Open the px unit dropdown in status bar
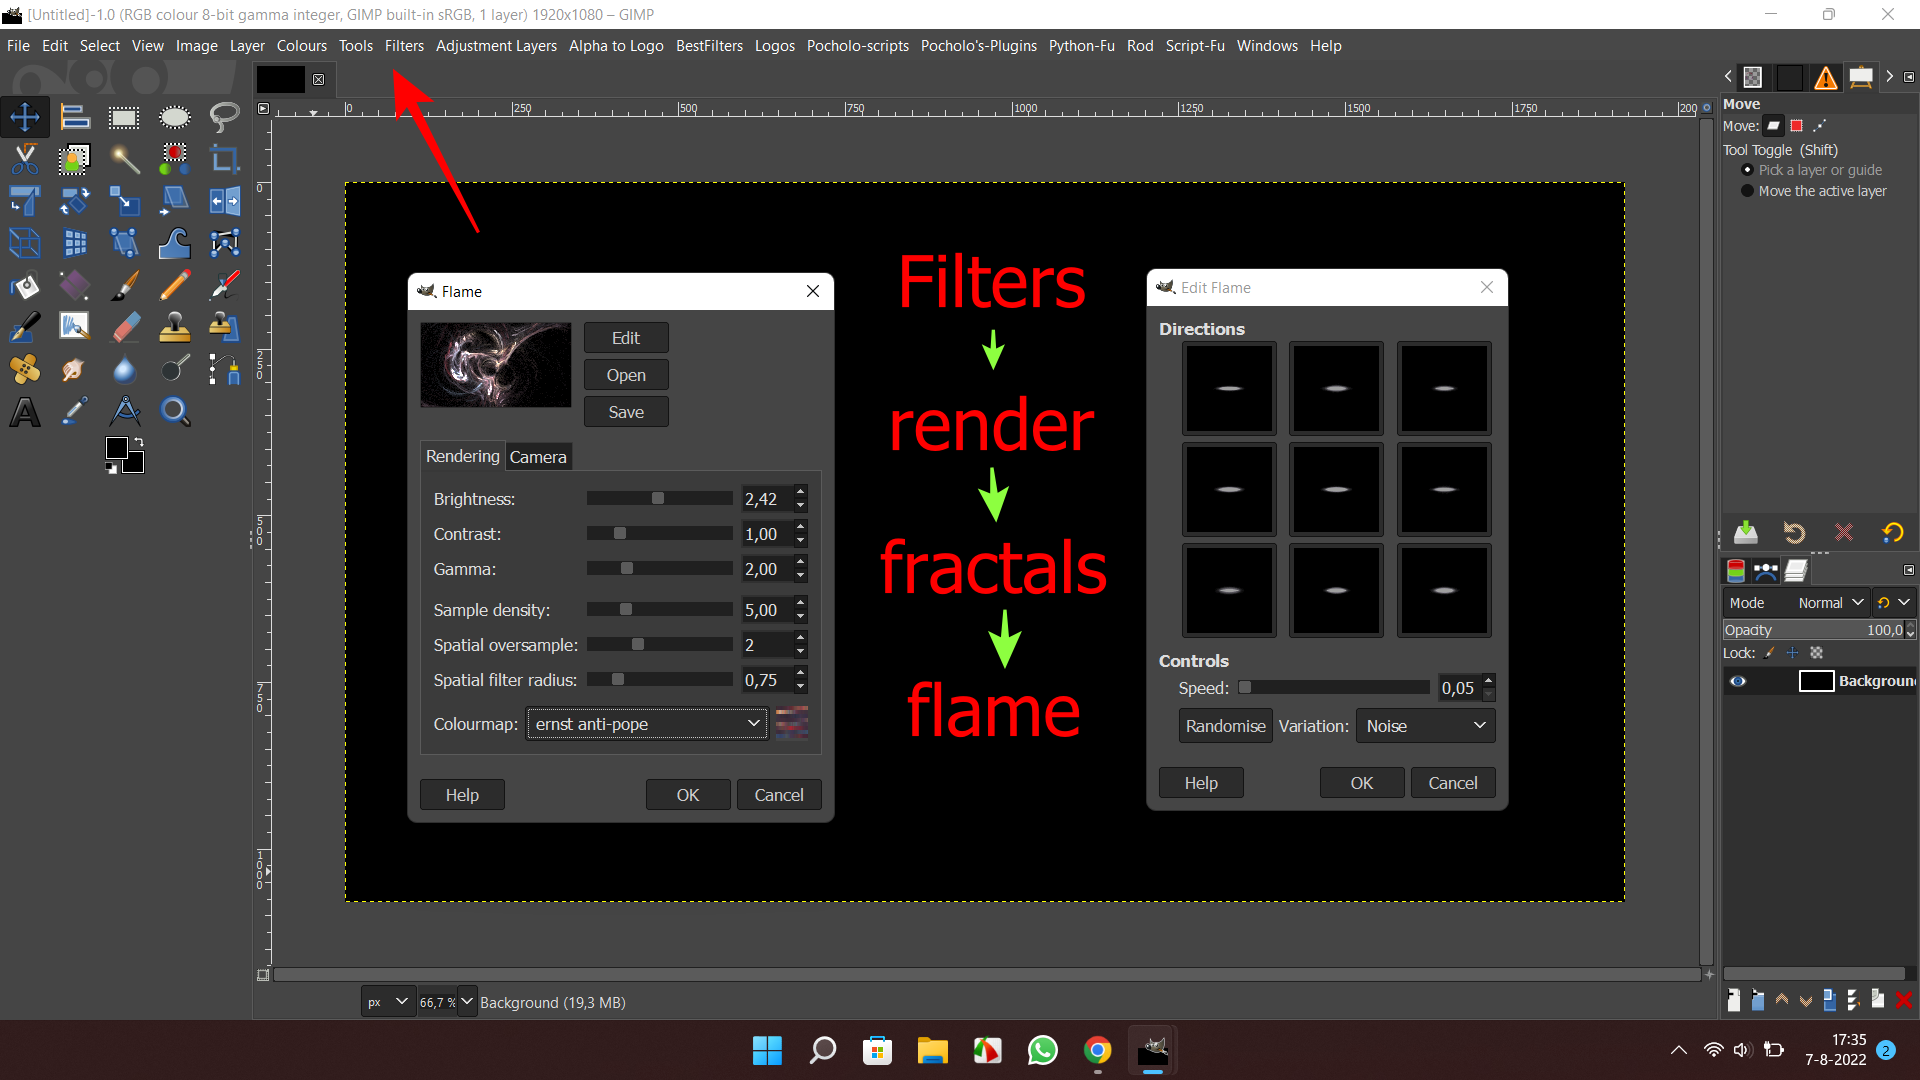 (x=388, y=1002)
